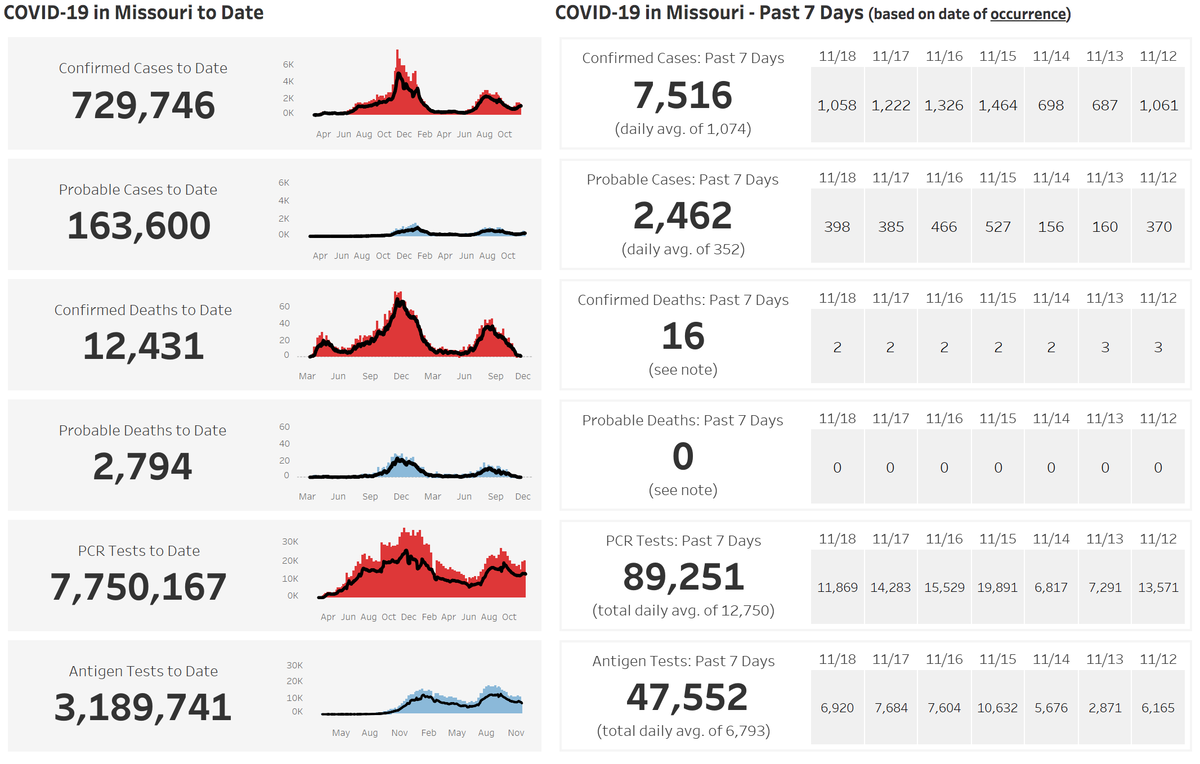The height and width of the screenshot is (764, 1200).
Task: Select the 7,516 past 7 days confirmed cases
Action: pos(683,95)
